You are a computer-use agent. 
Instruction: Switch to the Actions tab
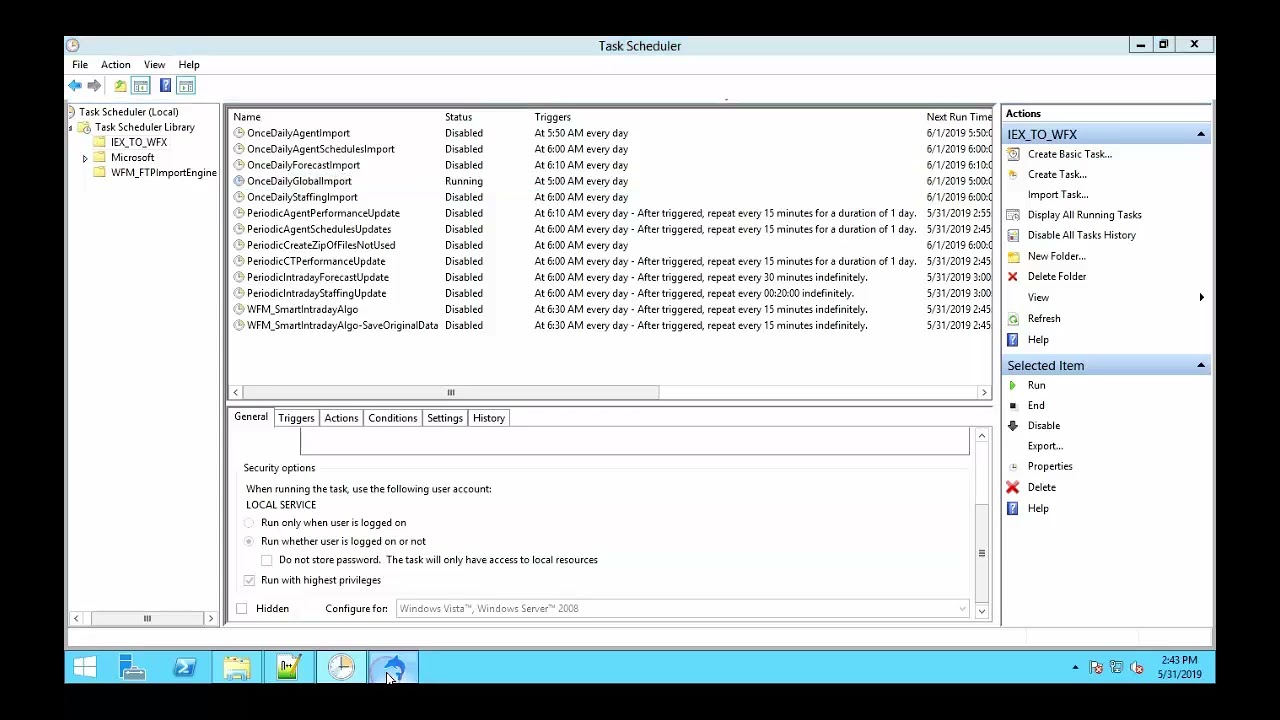341,418
